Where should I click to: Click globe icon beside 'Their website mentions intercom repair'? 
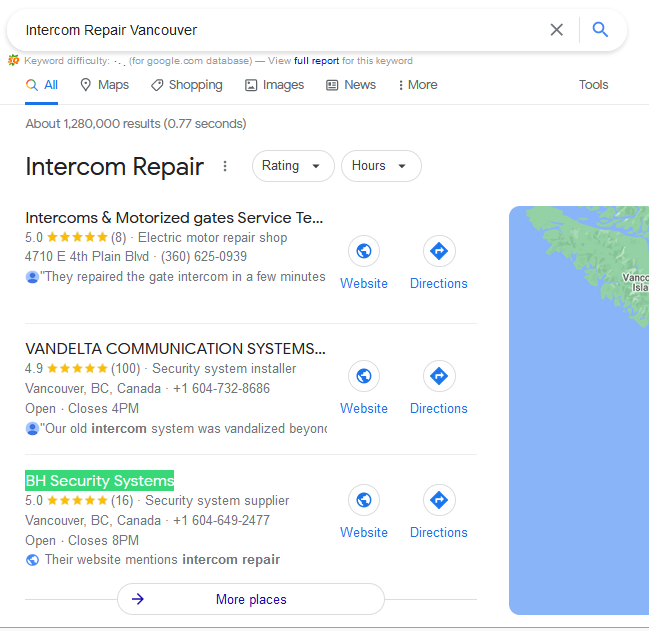(x=32, y=560)
